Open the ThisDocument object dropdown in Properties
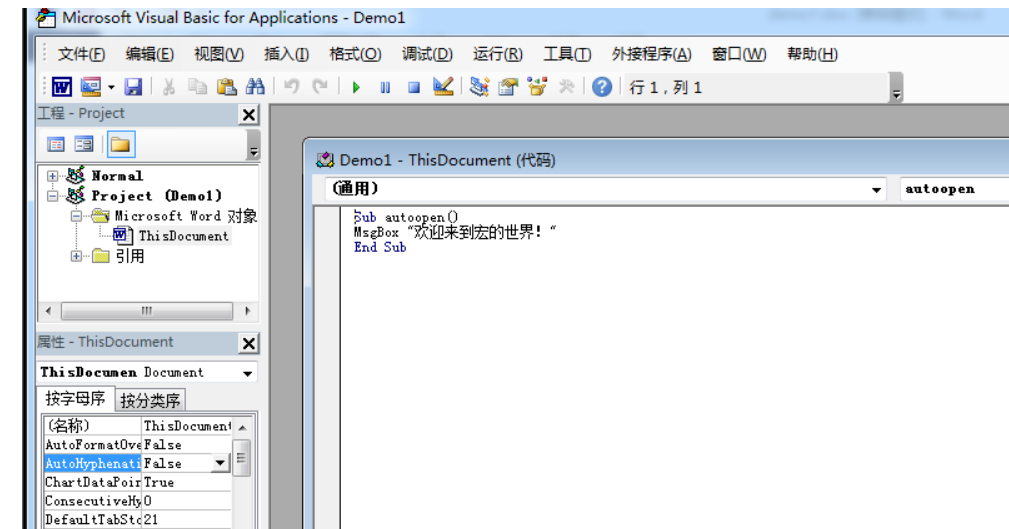1009x529 pixels. pyautogui.click(x=248, y=373)
